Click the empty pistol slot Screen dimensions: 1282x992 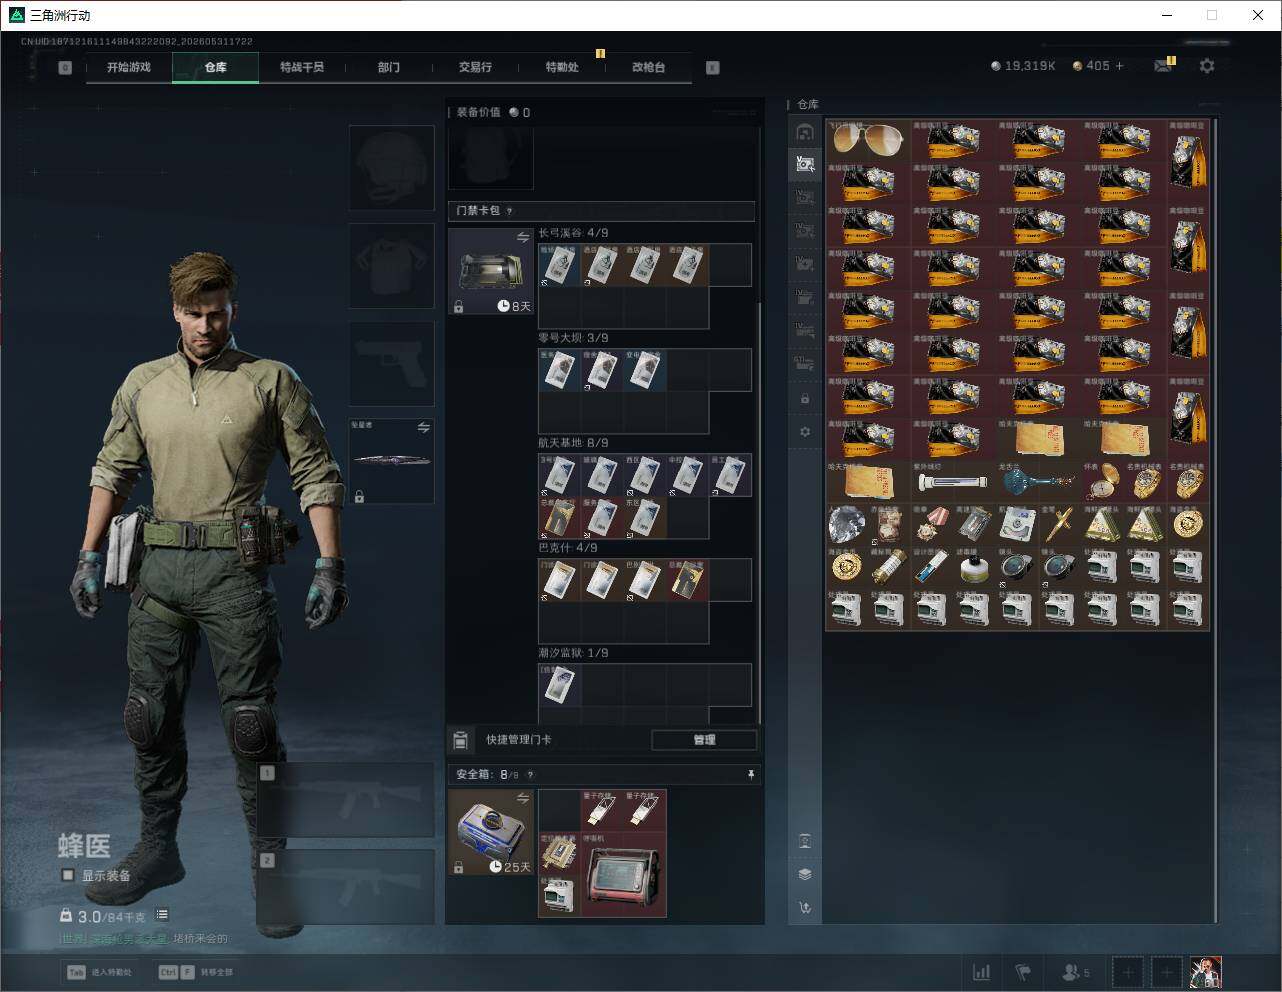[391, 363]
